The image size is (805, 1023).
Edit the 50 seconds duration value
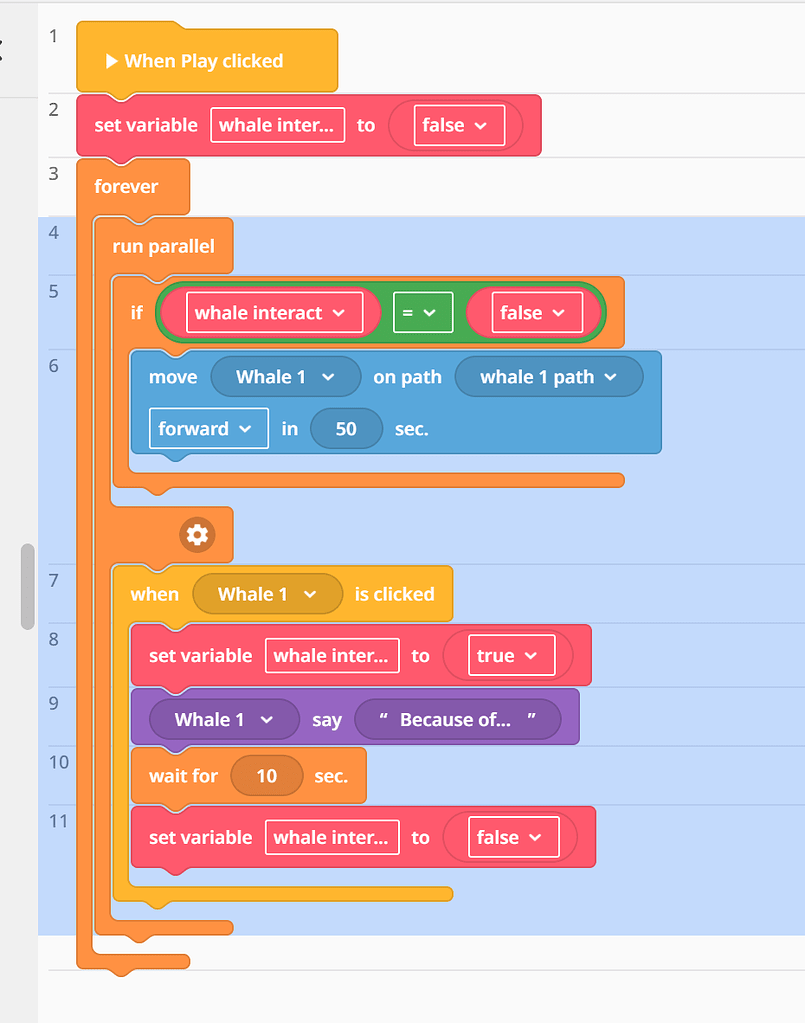346,428
